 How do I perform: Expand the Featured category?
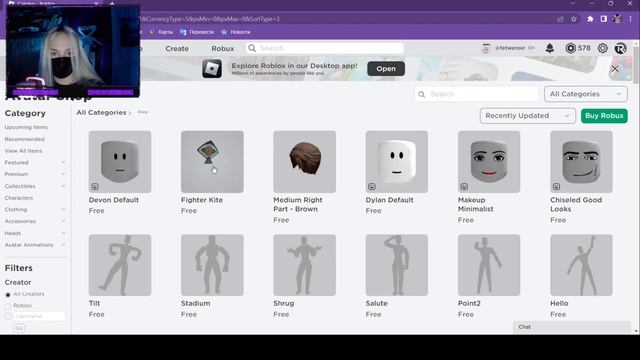tap(63, 162)
